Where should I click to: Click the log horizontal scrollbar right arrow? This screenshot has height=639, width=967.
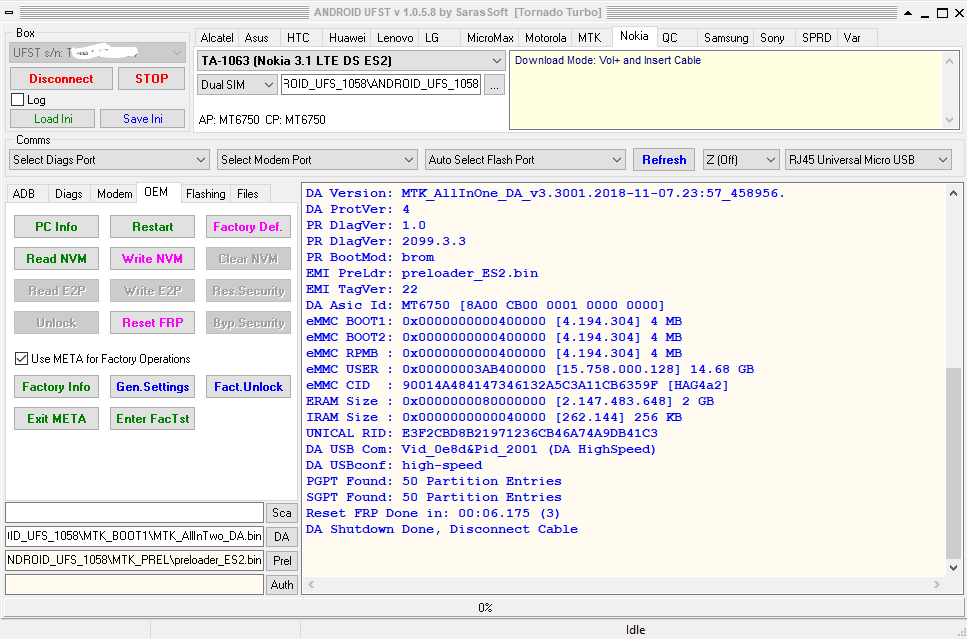pyautogui.click(x=937, y=584)
